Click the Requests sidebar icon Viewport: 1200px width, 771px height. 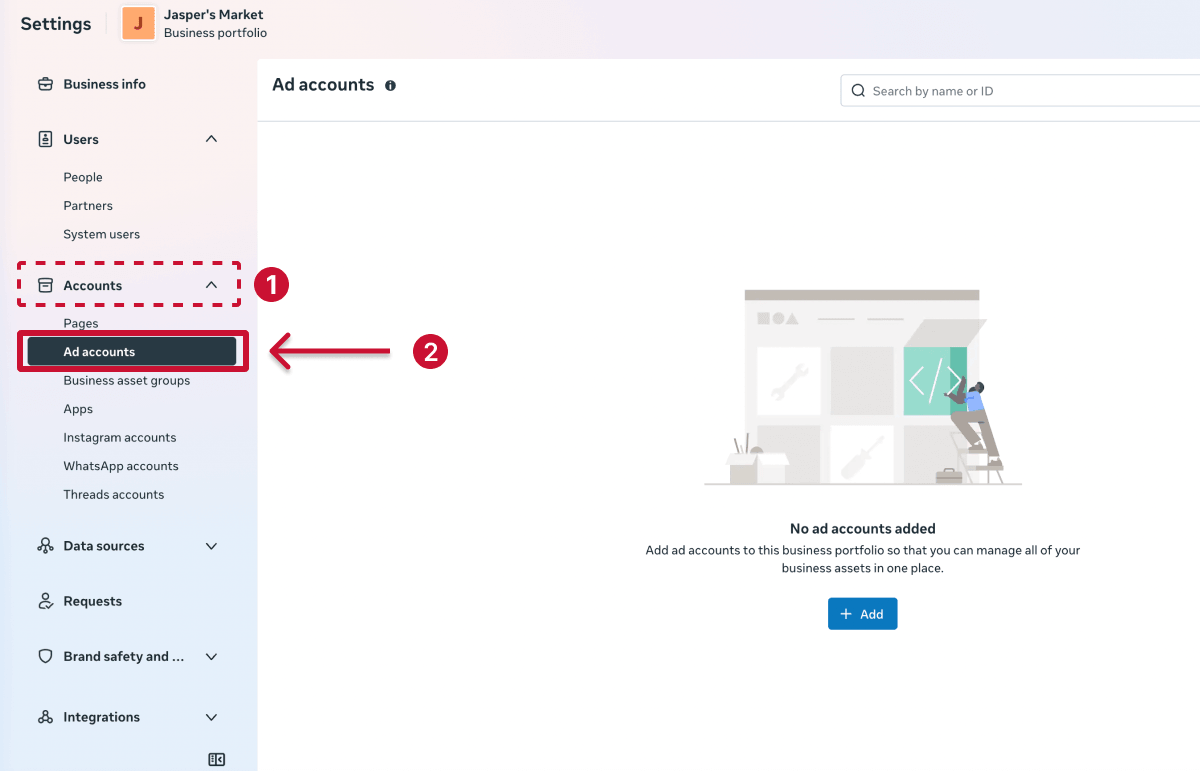(x=45, y=601)
